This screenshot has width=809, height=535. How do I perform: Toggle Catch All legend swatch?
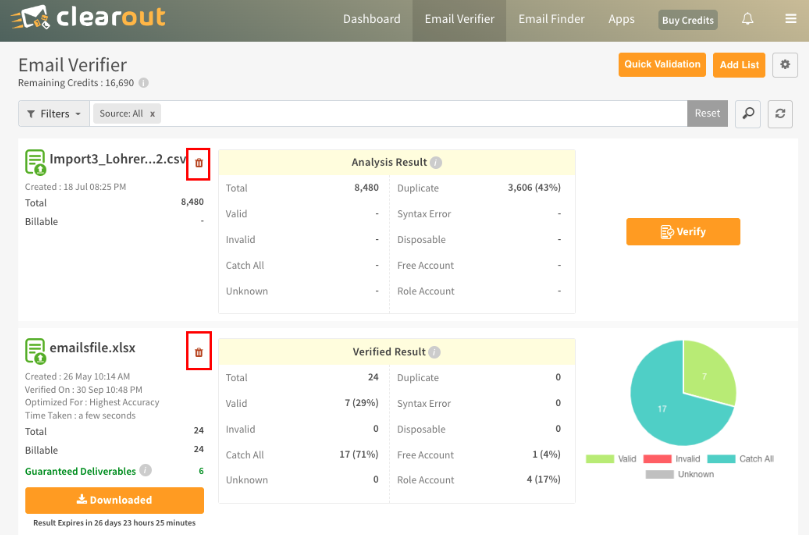[721, 459]
